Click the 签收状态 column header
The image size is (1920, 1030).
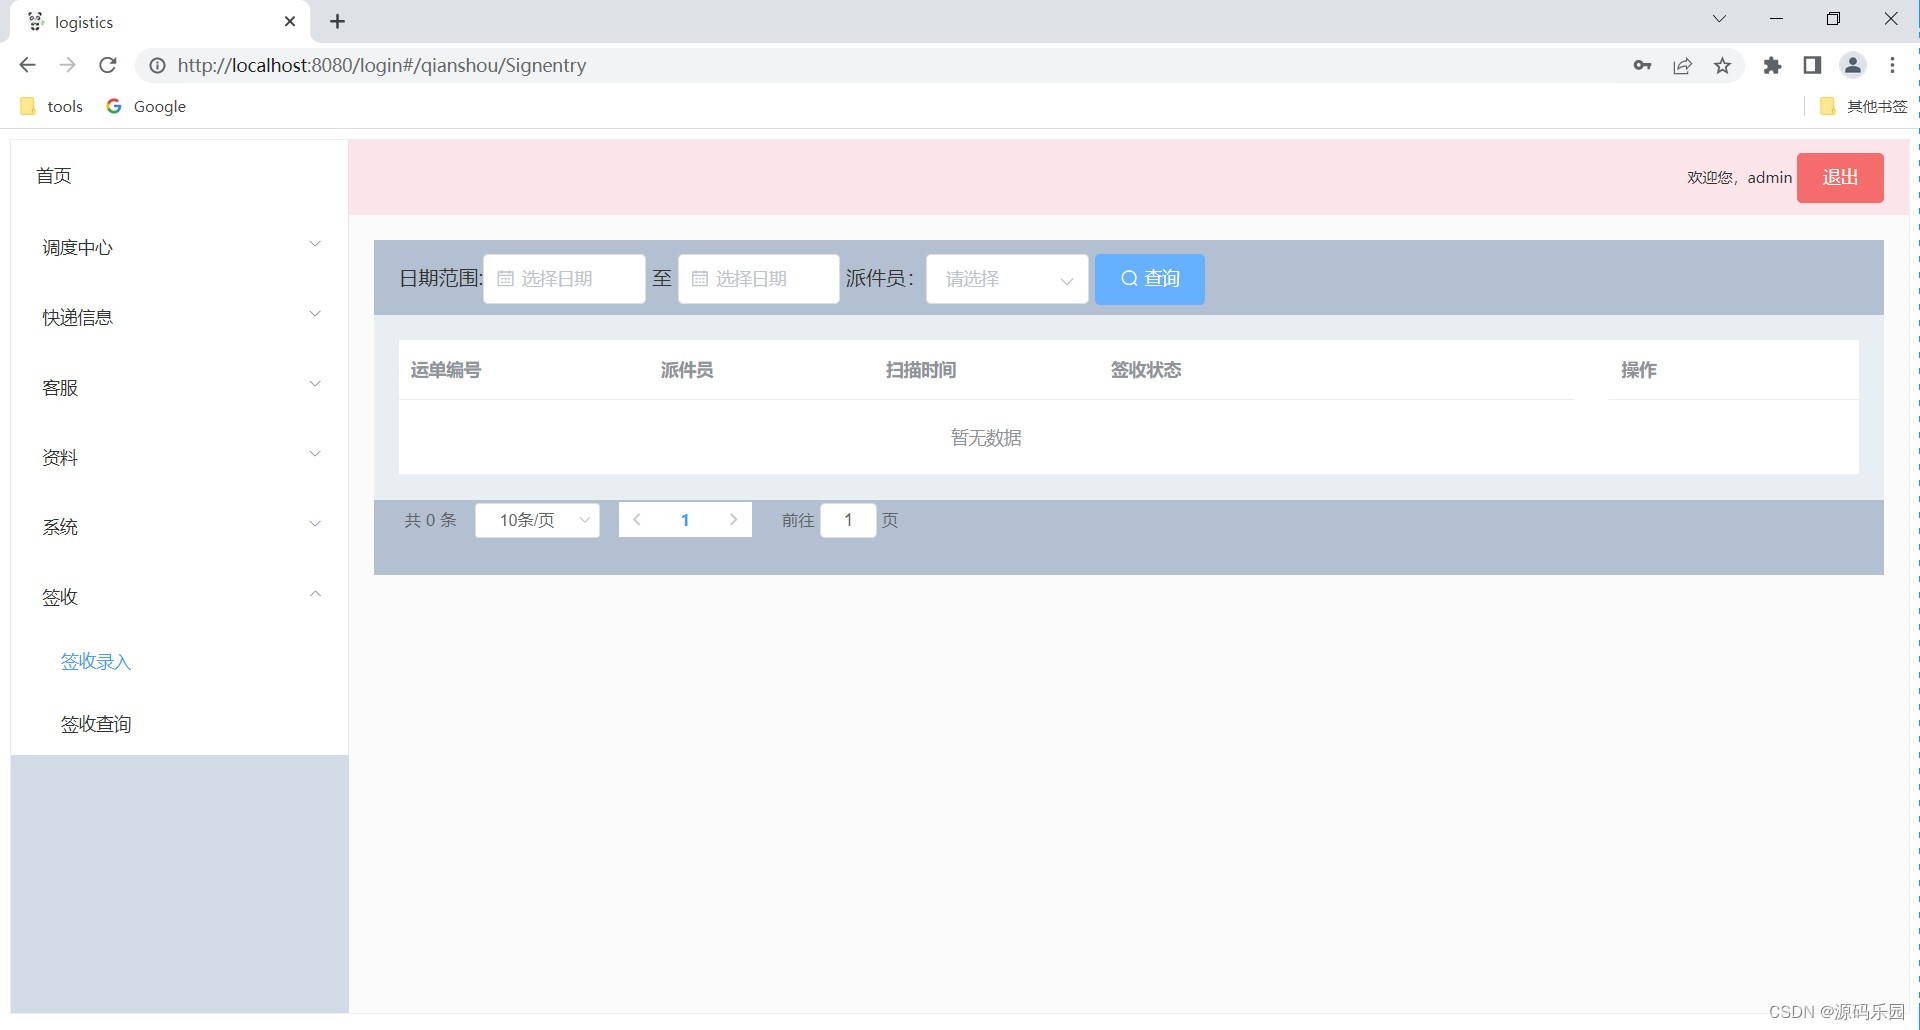(x=1146, y=370)
